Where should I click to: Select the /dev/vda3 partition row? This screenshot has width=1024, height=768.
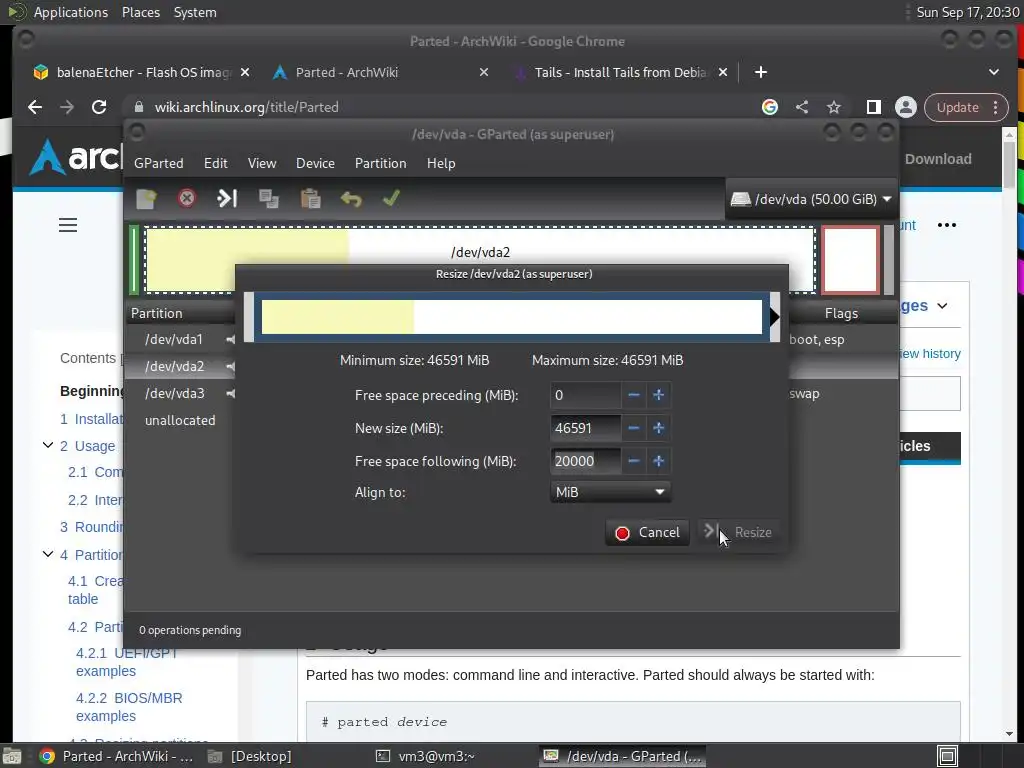[180, 393]
